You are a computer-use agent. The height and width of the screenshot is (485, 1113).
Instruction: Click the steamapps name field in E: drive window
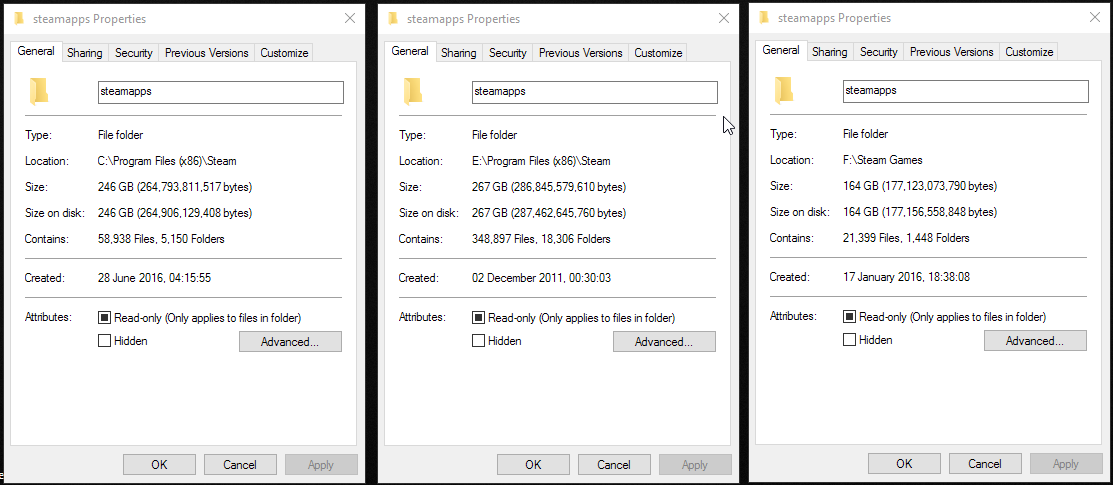coord(595,92)
